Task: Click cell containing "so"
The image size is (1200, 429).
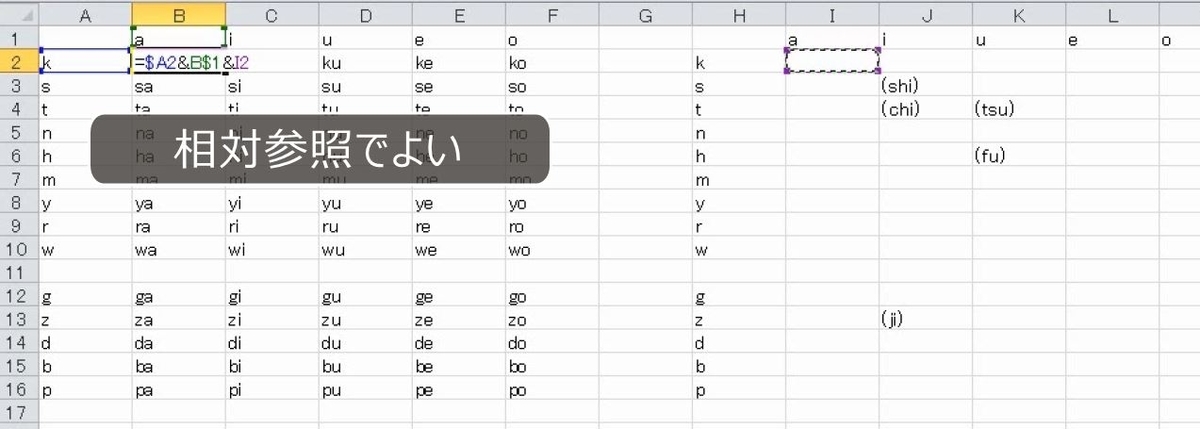Action: (x=552, y=87)
